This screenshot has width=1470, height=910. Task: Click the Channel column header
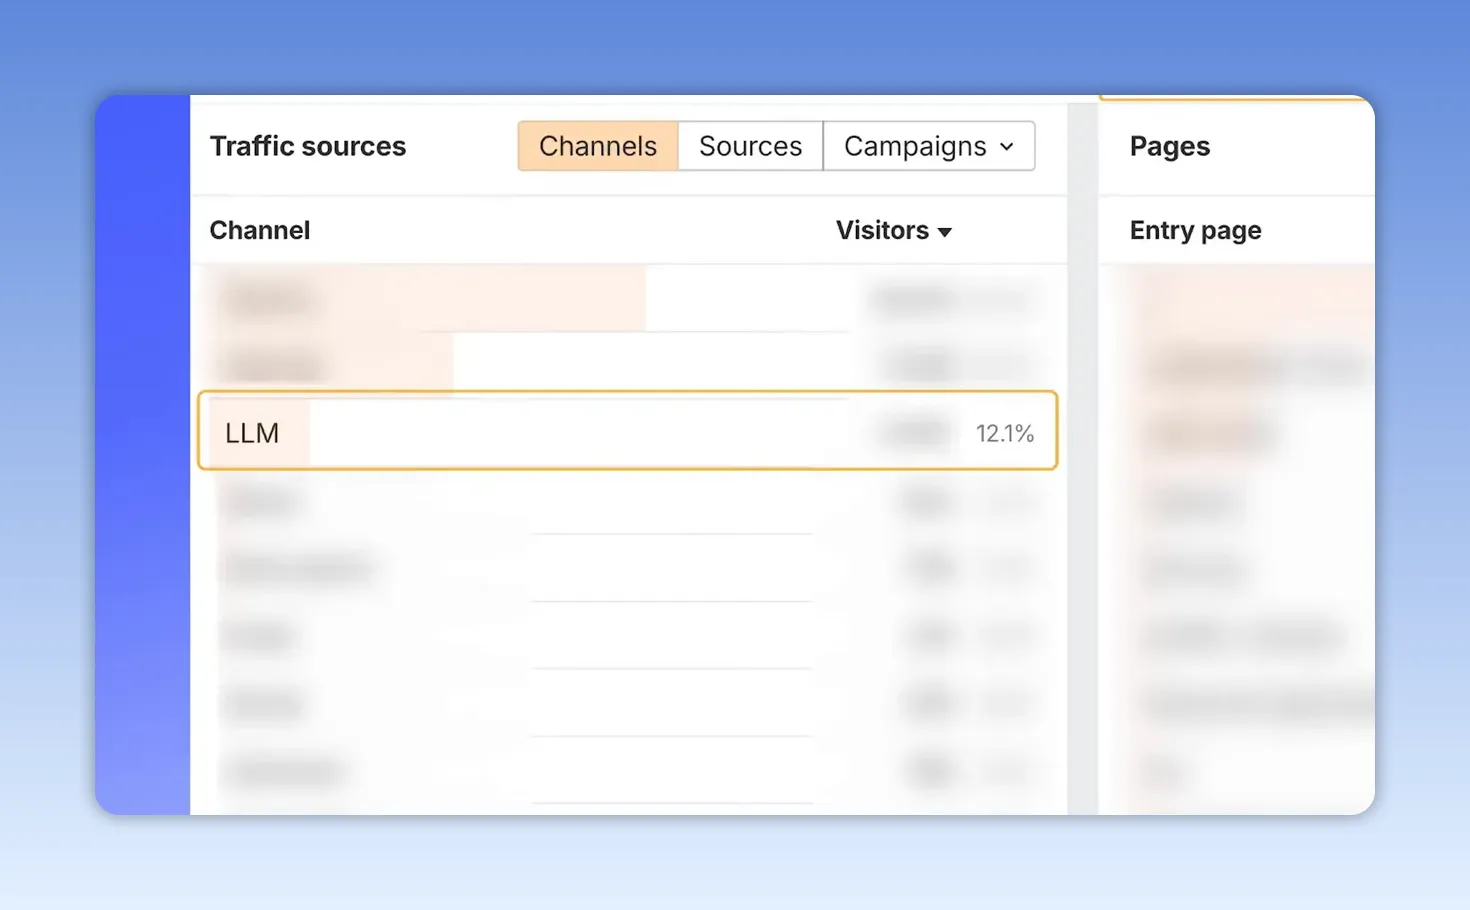[x=260, y=230]
